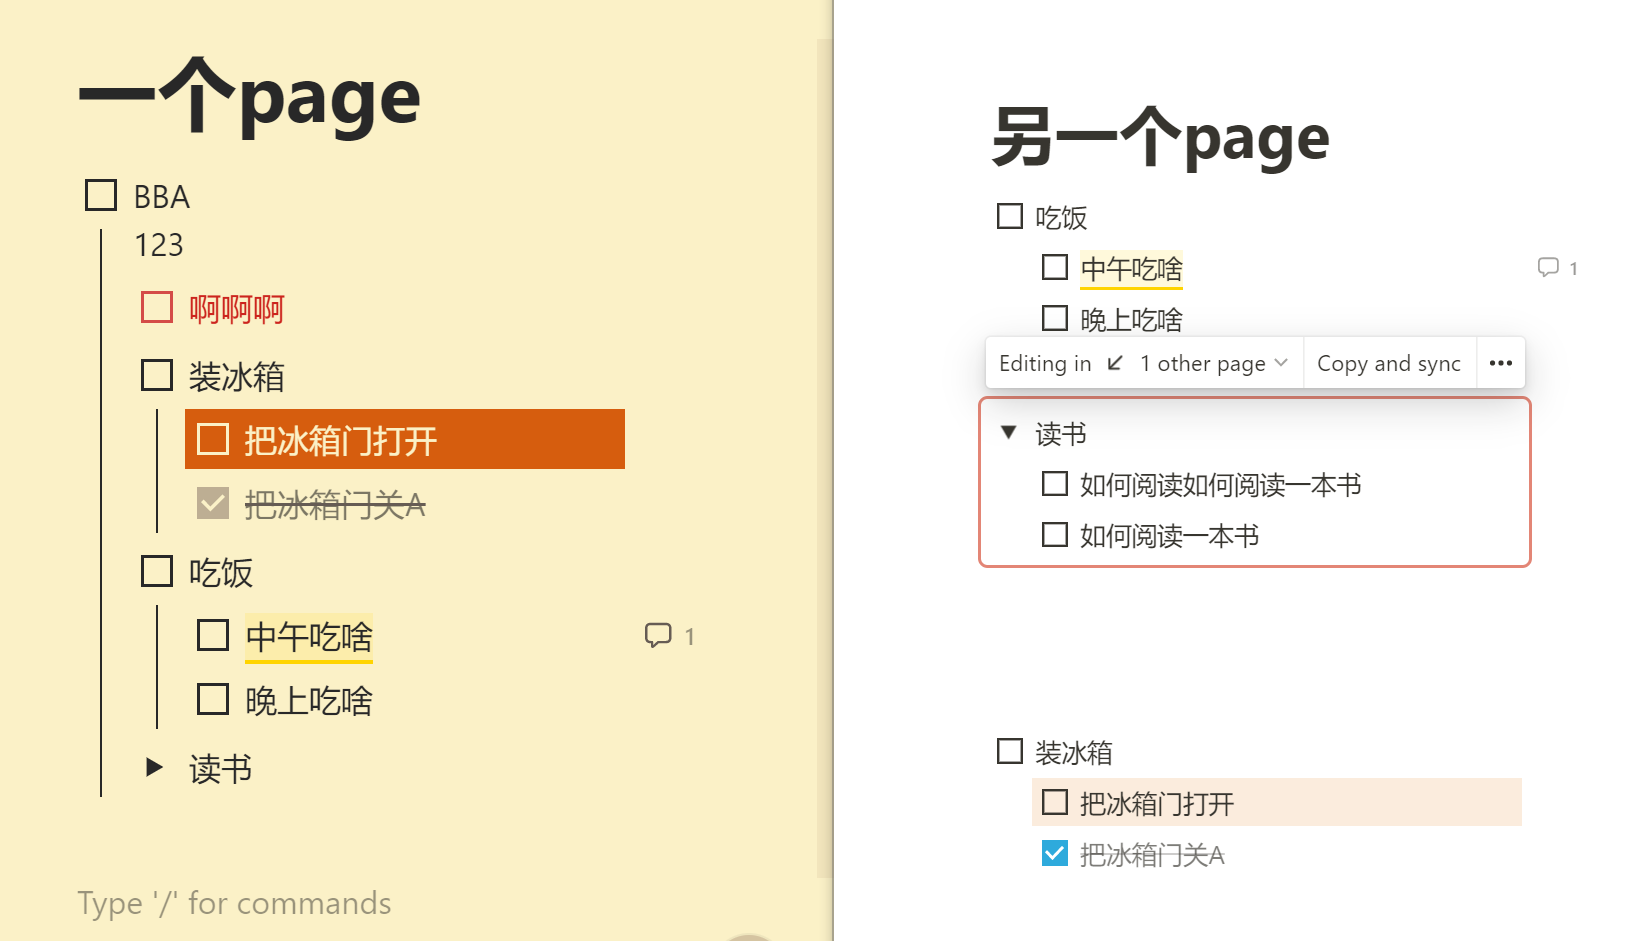Uncheck the strikethrough 把冰箱门关A on left page
This screenshot has height=941, width=1639.
pos(213,503)
